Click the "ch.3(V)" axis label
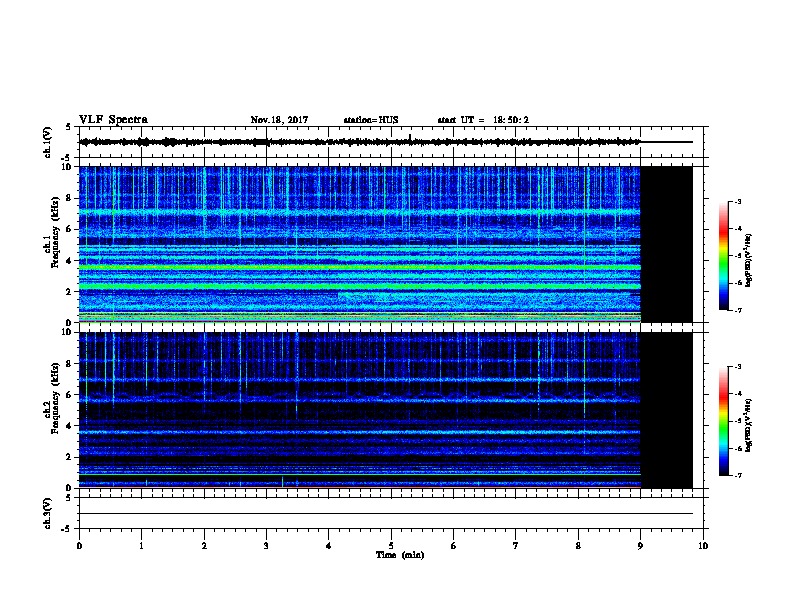 (x=47, y=513)
